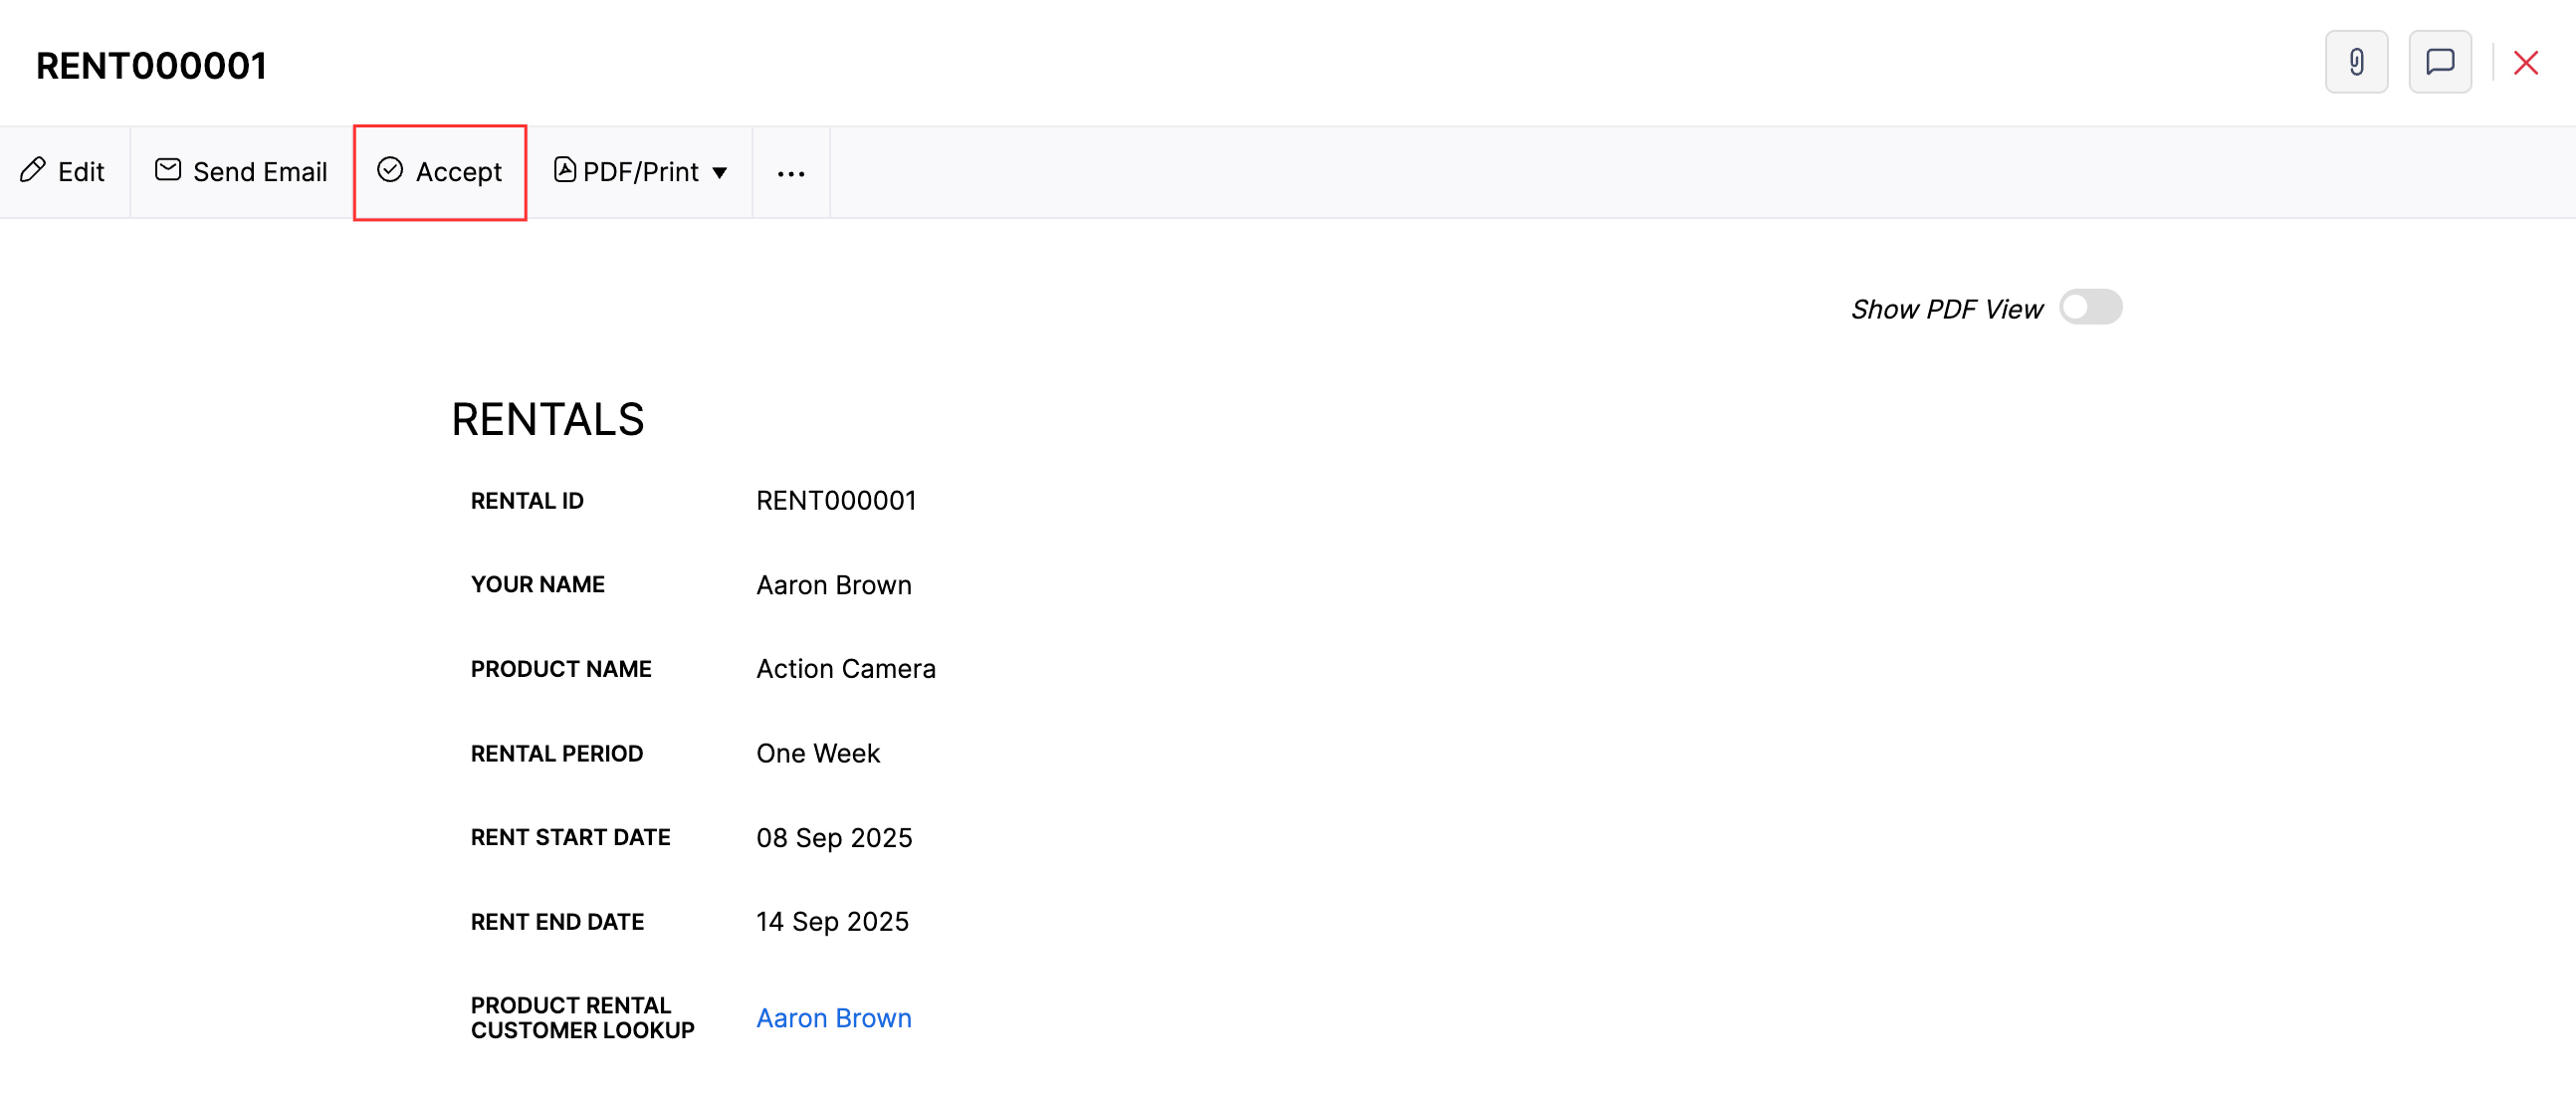The height and width of the screenshot is (1099, 2576).
Task: Open the ellipsis more-options icon
Action: tap(791, 173)
